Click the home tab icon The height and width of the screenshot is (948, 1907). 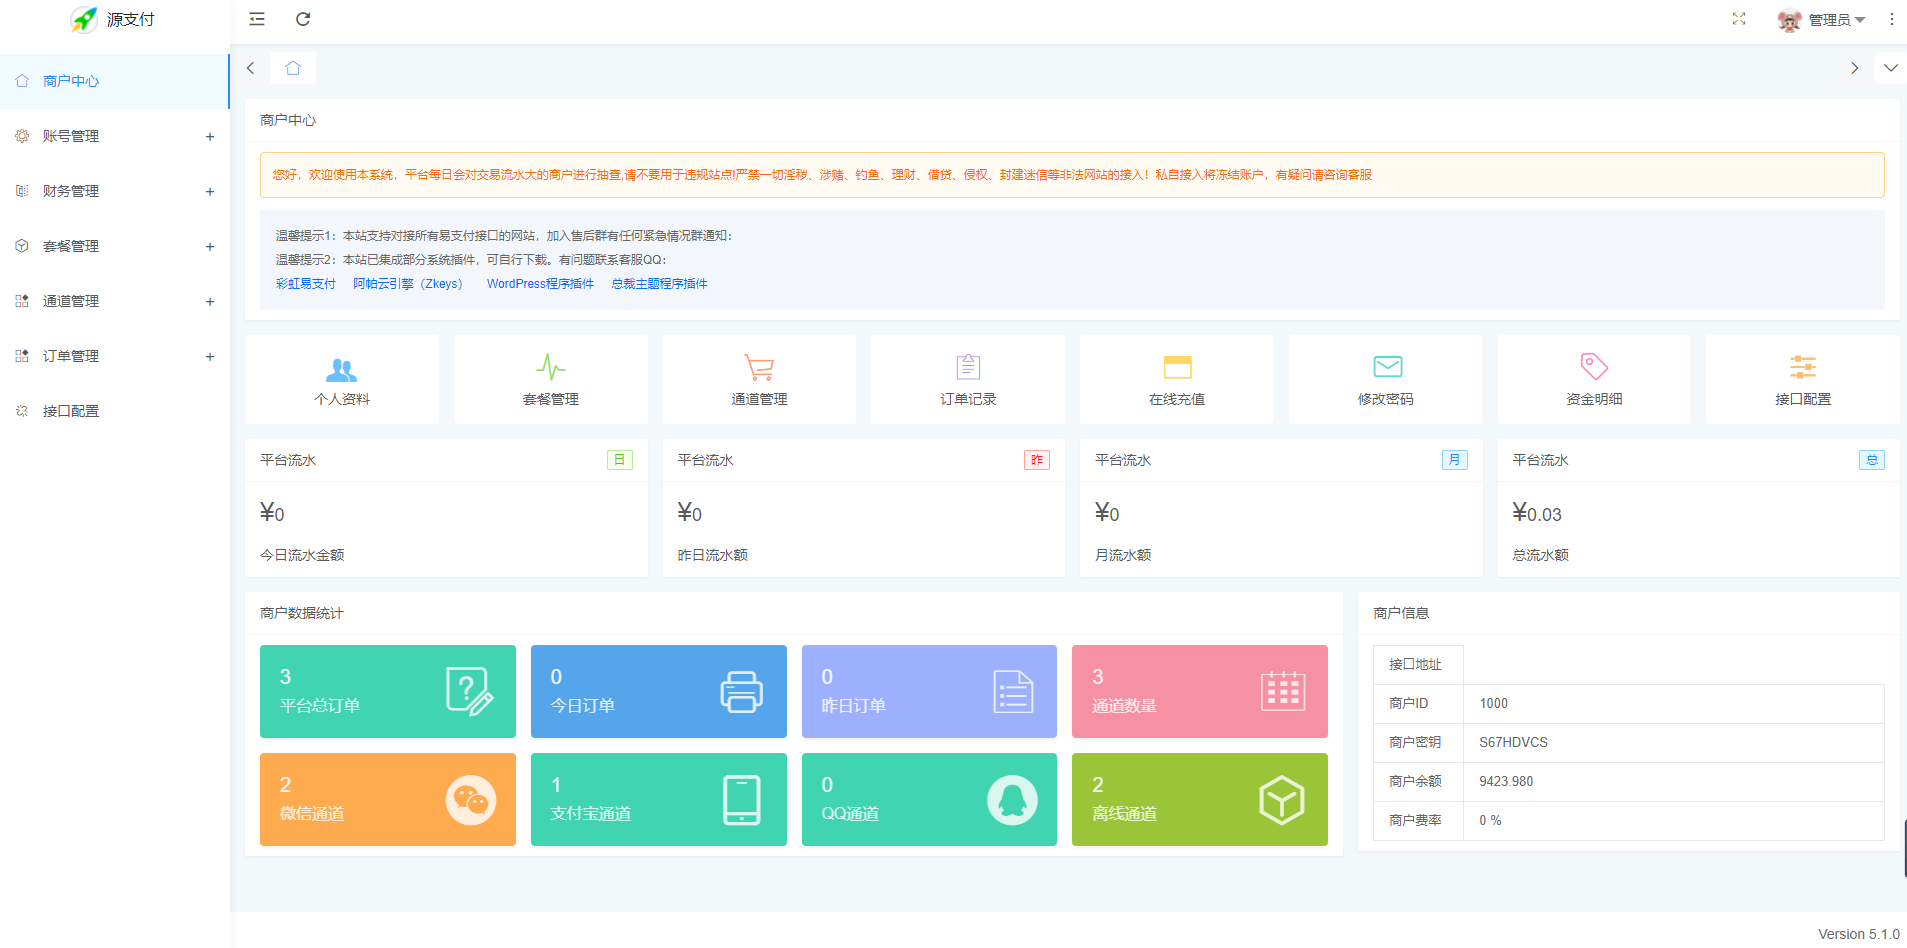tap(293, 68)
